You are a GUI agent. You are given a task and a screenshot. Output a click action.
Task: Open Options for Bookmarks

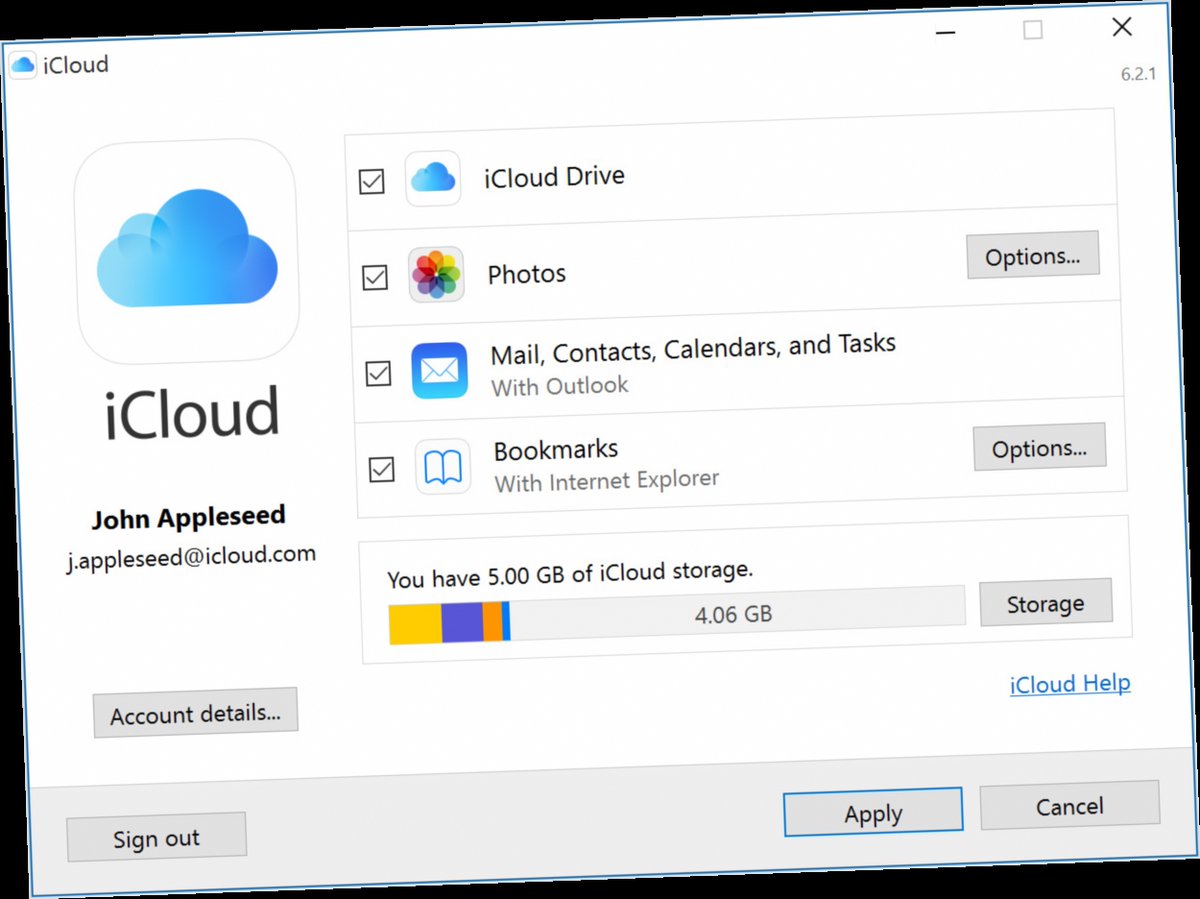[x=1040, y=447]
